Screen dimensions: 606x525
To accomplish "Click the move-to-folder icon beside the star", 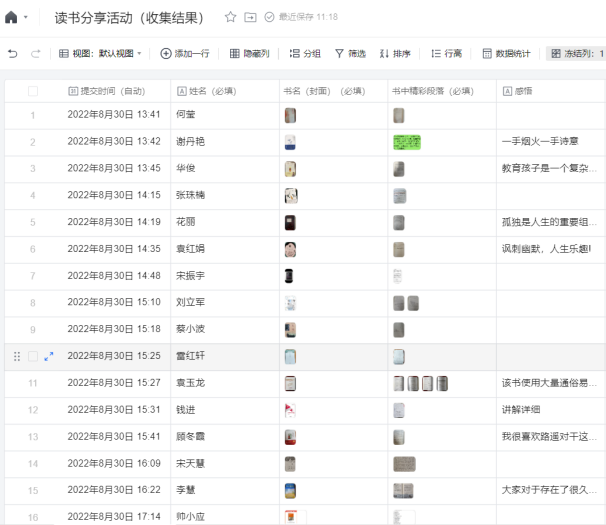I will [x=250, y=18].
